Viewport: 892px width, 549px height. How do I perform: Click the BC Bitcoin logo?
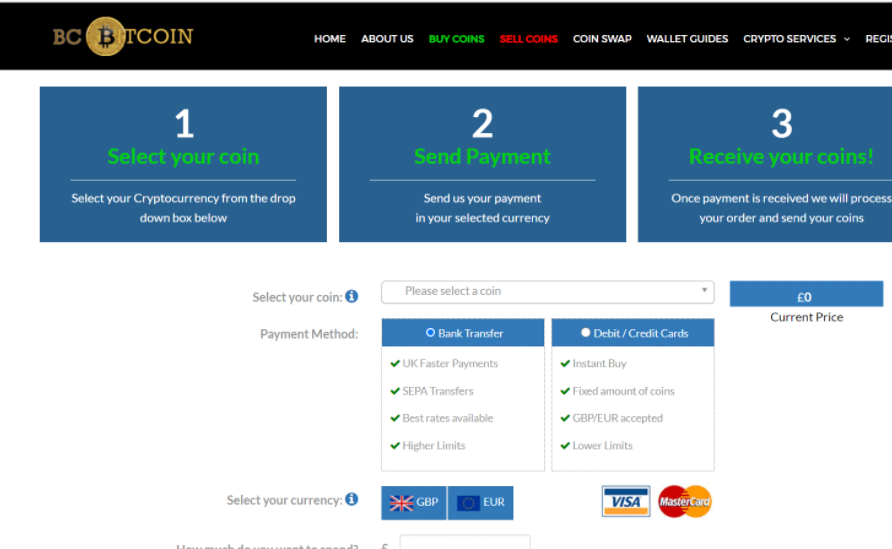click(122, 37)
